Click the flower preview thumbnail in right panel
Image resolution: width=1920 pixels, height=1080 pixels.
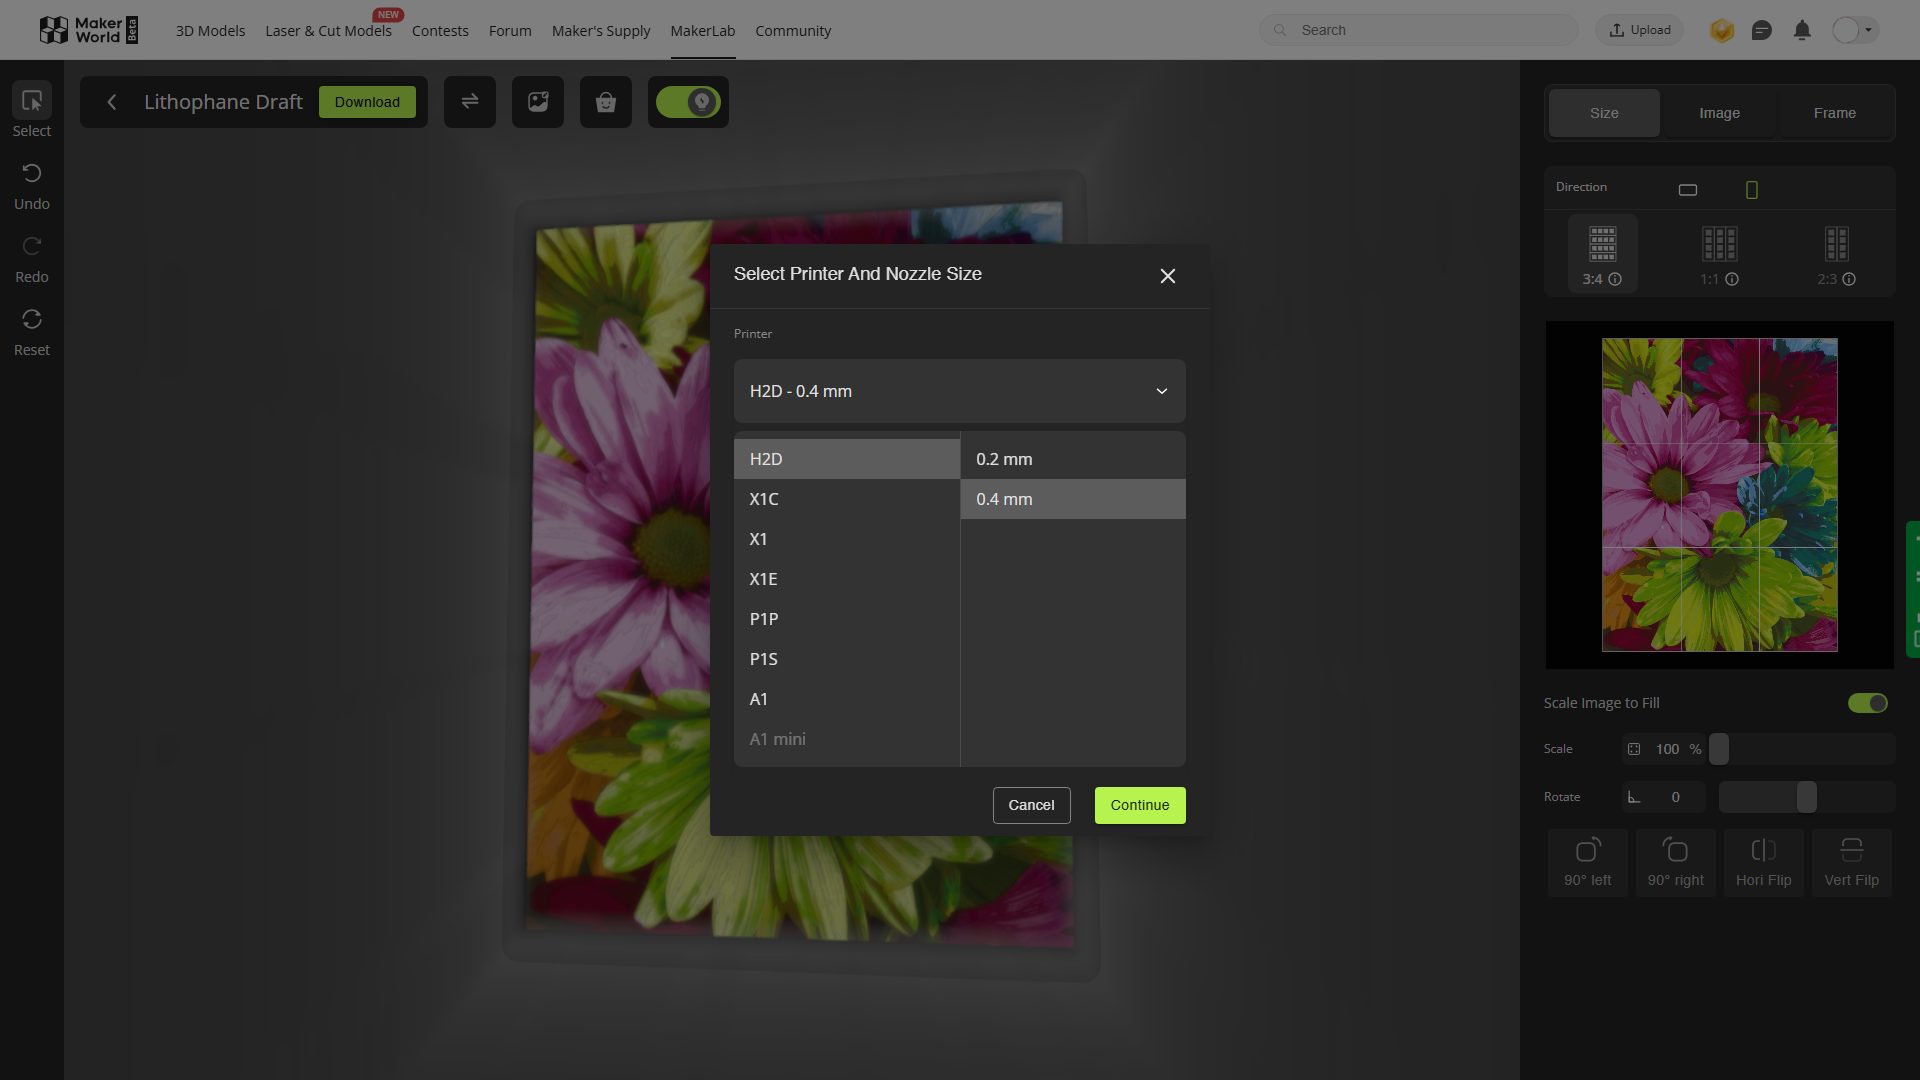tap(1719, 495)
